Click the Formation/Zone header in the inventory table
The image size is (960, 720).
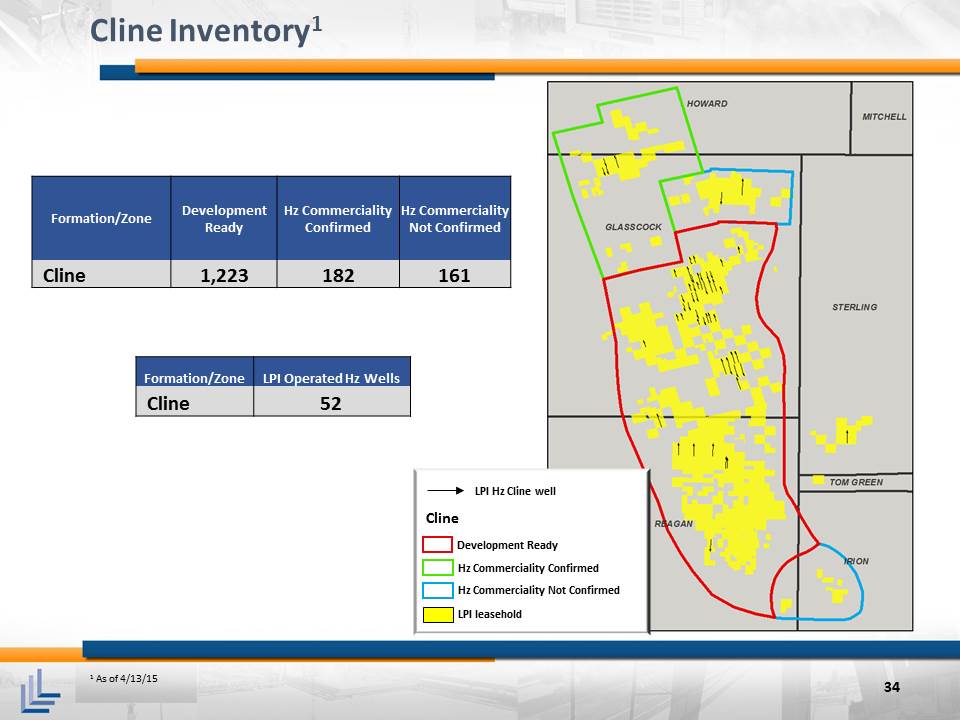pos(101,219)
